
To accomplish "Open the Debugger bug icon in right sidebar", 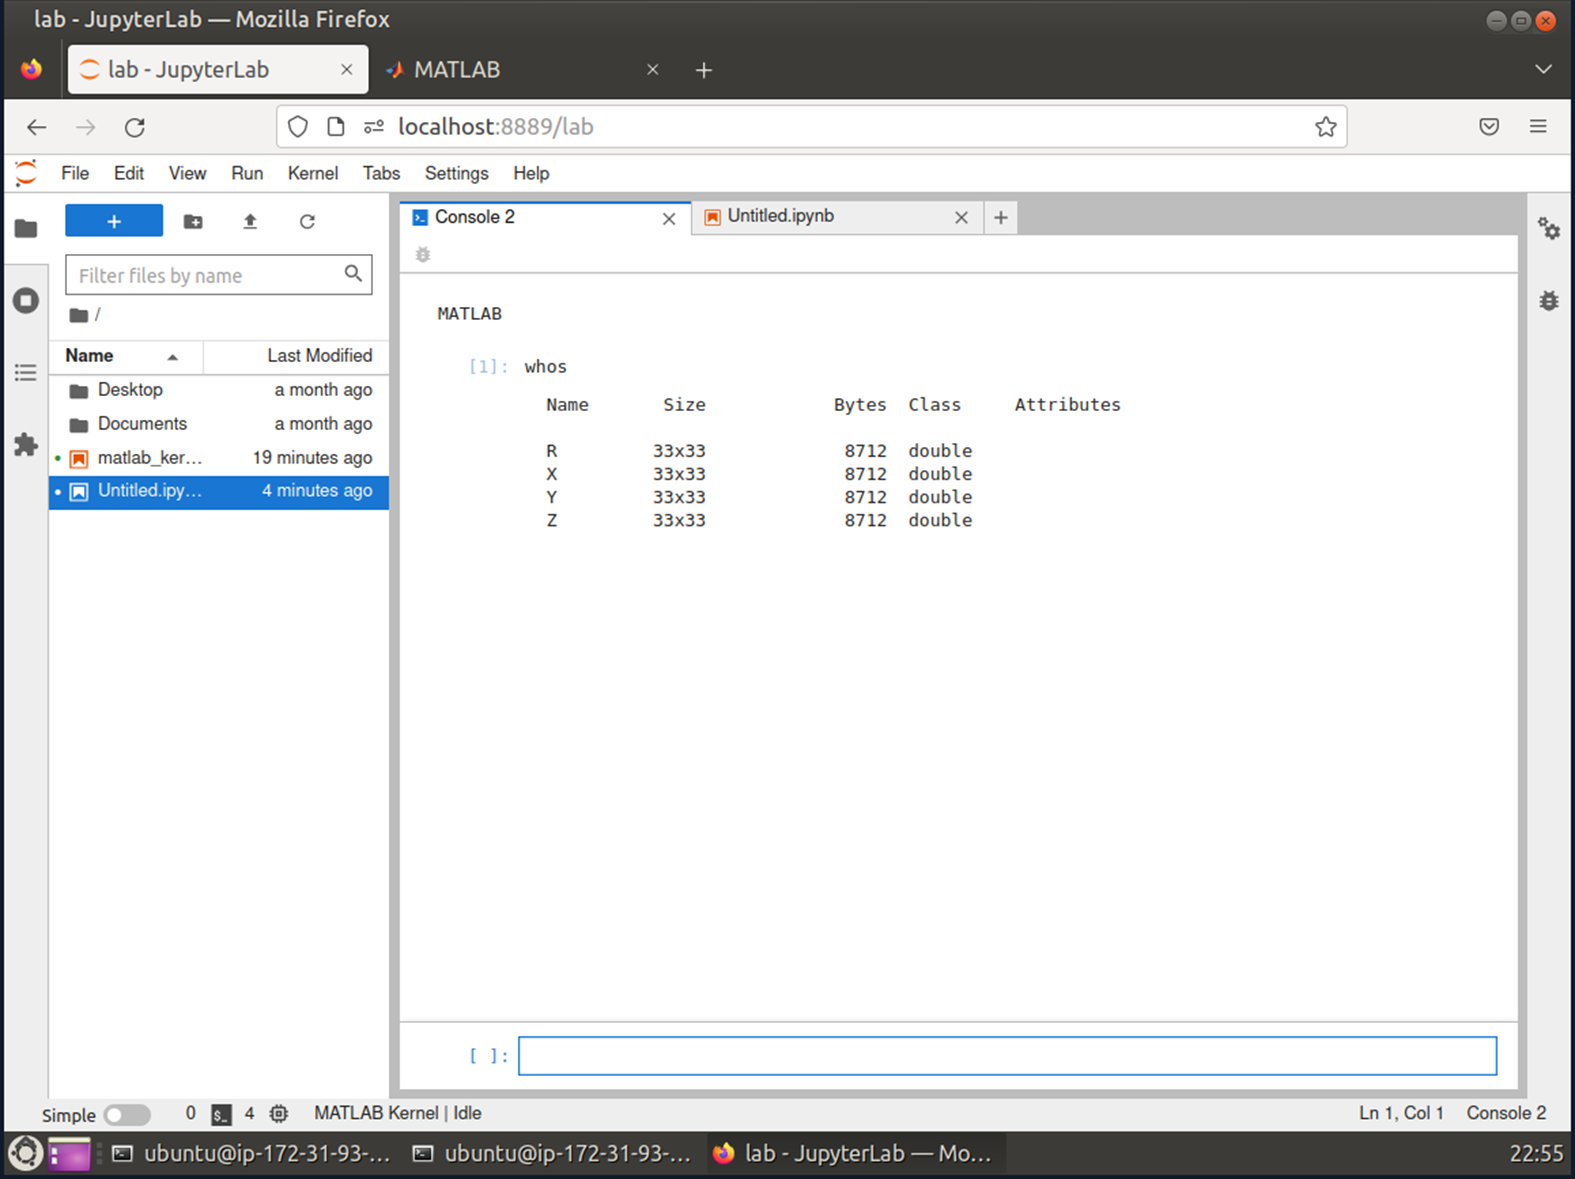I will [x=1548, y=301].
